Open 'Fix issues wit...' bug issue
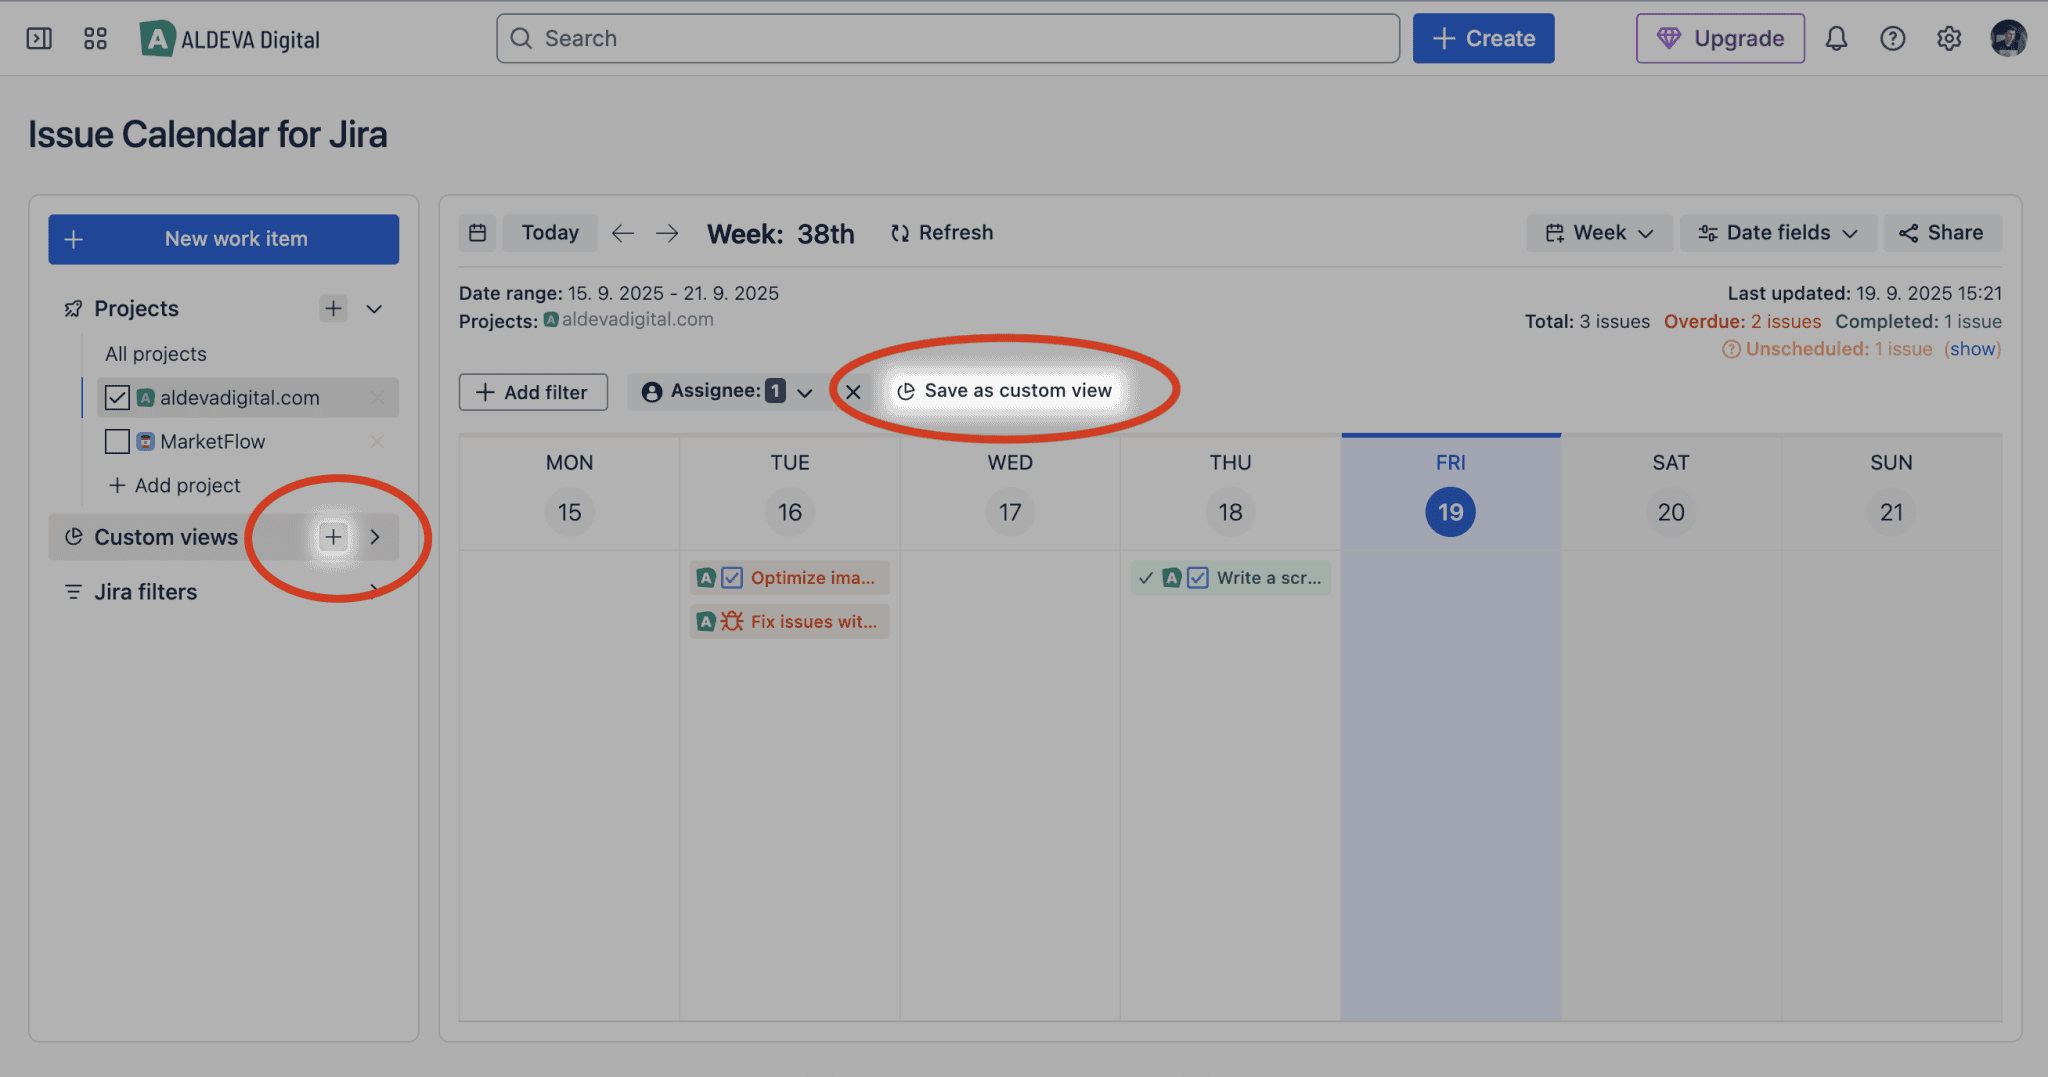 click(790, 622)
